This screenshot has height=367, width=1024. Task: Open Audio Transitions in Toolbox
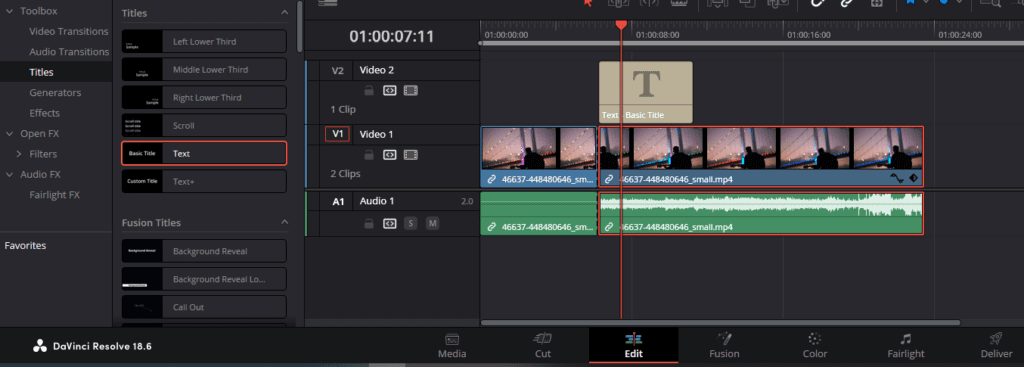(69, 52)
